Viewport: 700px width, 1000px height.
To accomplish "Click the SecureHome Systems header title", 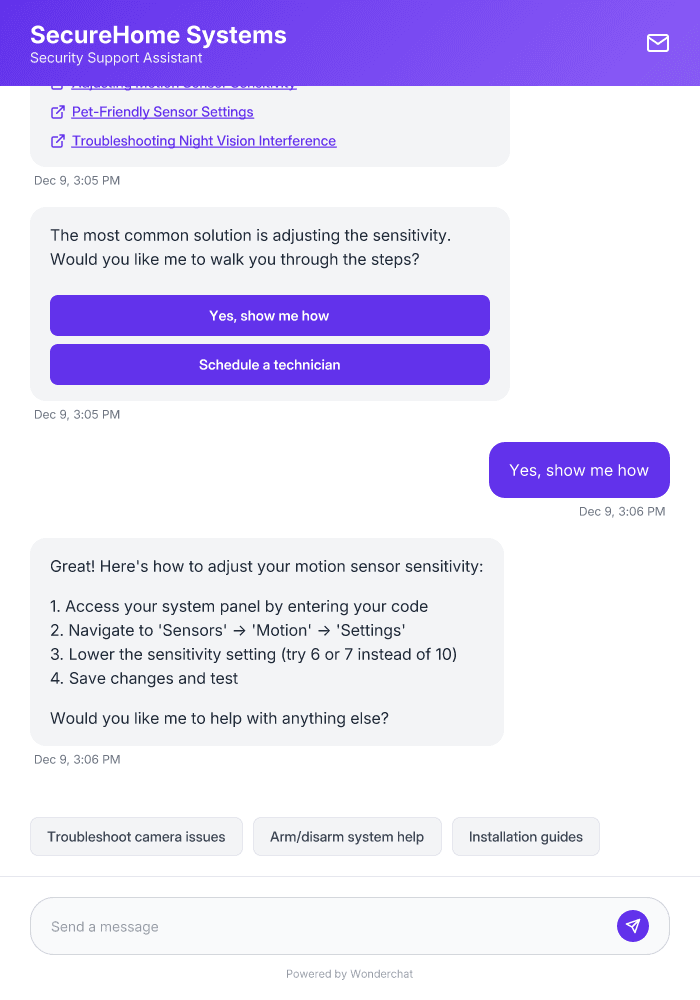I will (x=158, y=33).
